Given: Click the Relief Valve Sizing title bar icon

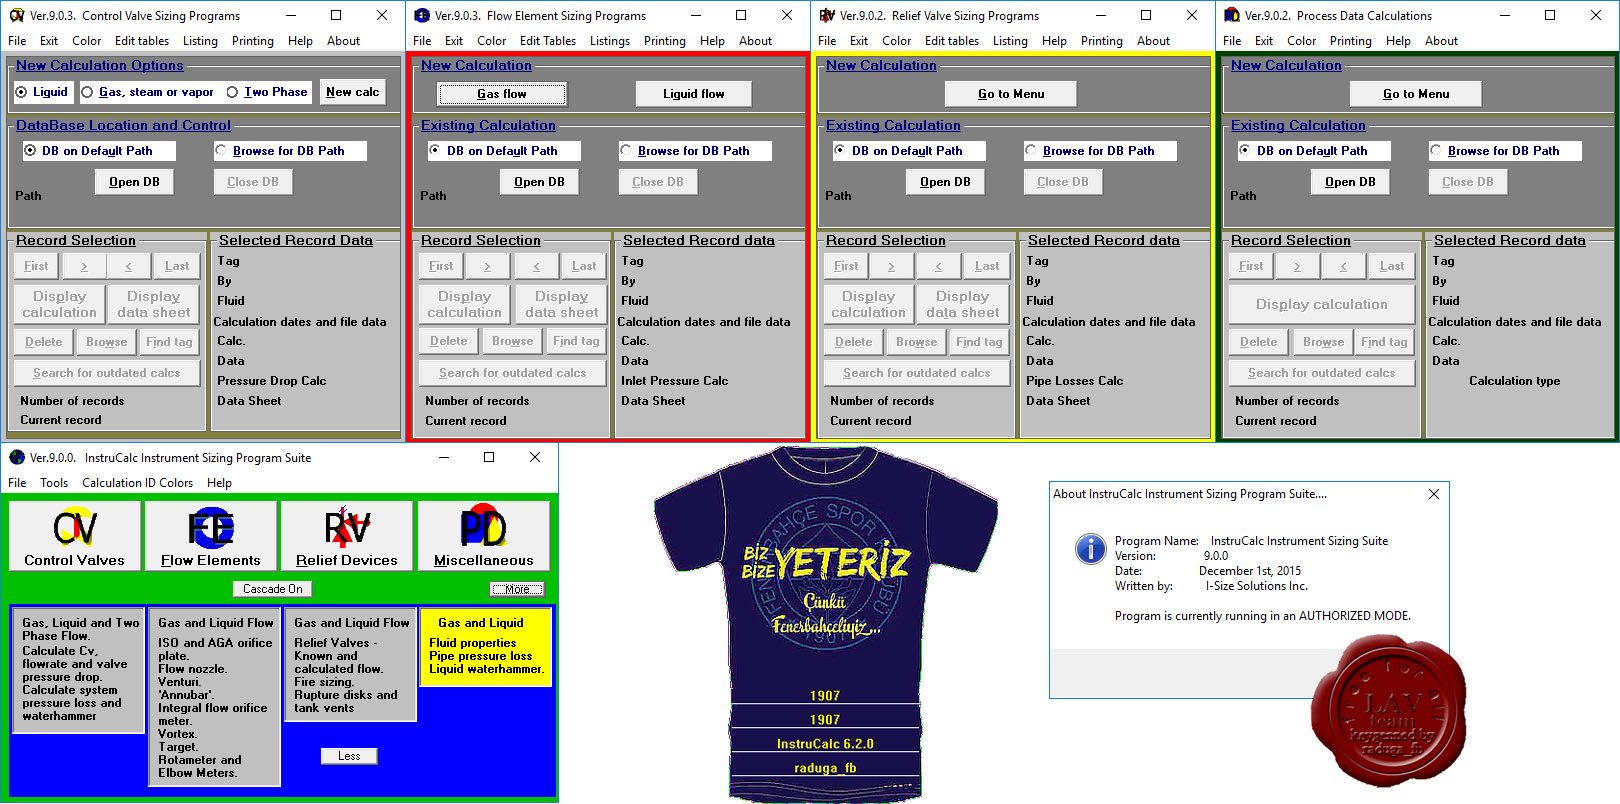Looking at the screenshot, I should click(x=826, y=15).
